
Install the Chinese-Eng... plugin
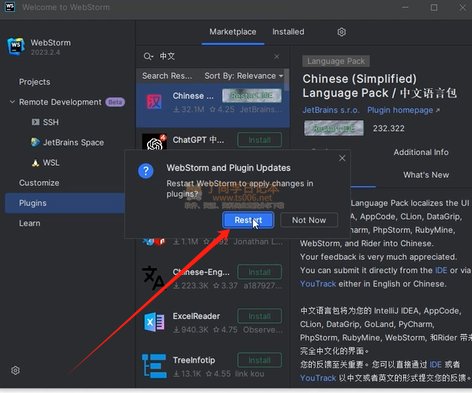259,272
